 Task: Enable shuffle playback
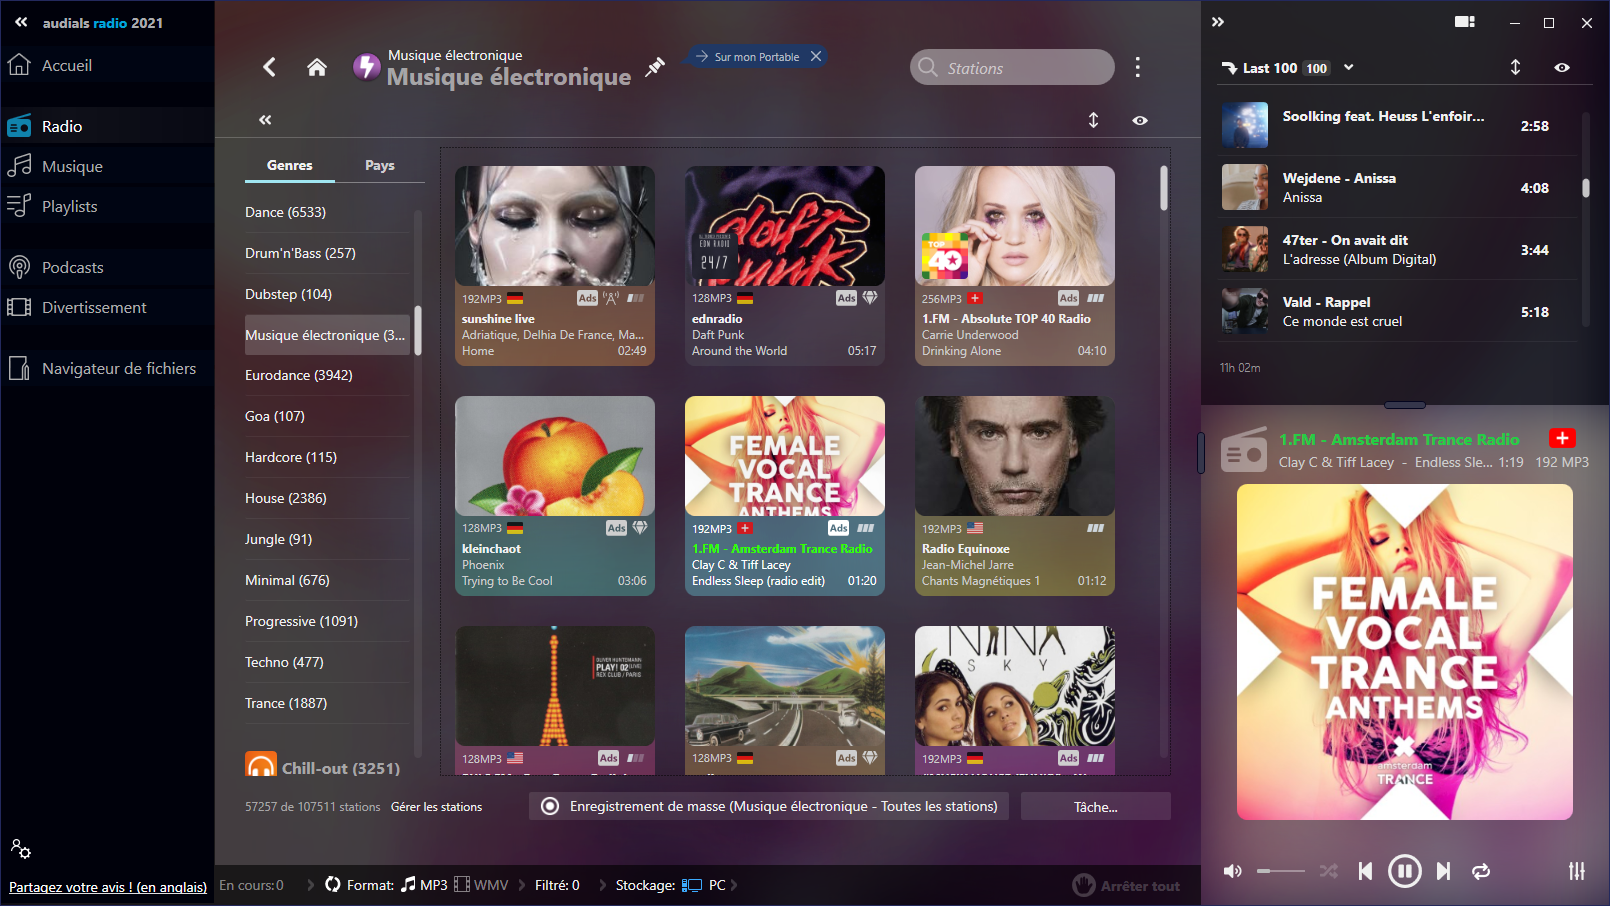[1328, 871]
